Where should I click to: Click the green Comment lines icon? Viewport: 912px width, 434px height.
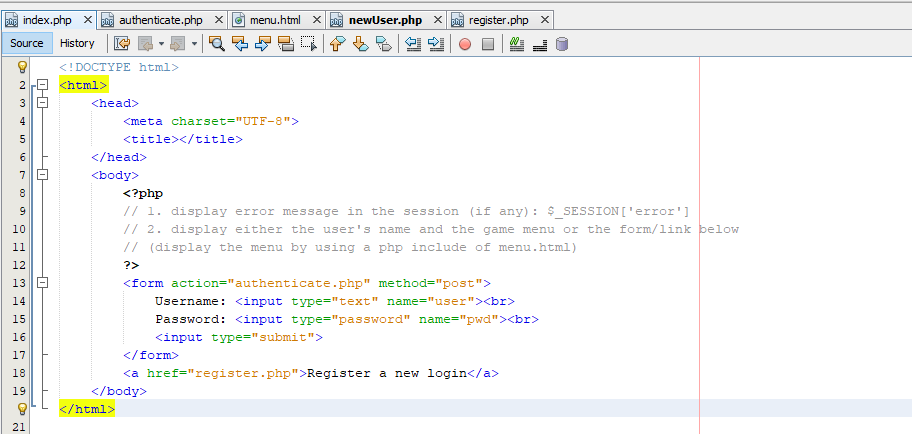pos(516,44)
